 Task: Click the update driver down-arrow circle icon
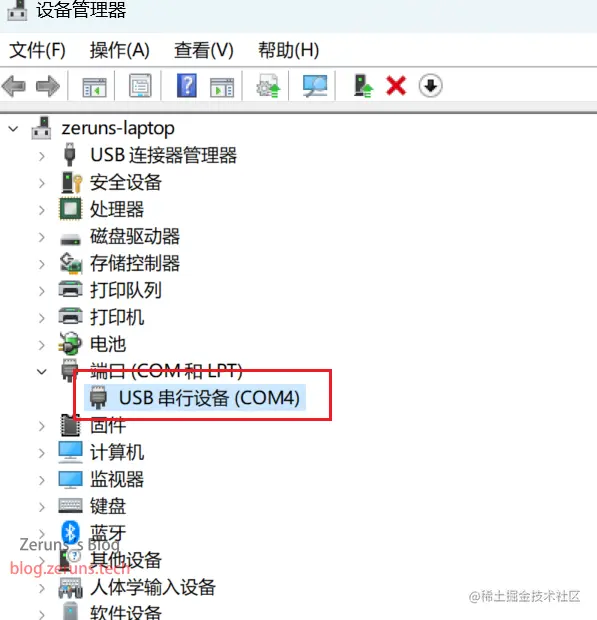click(430, 85)
